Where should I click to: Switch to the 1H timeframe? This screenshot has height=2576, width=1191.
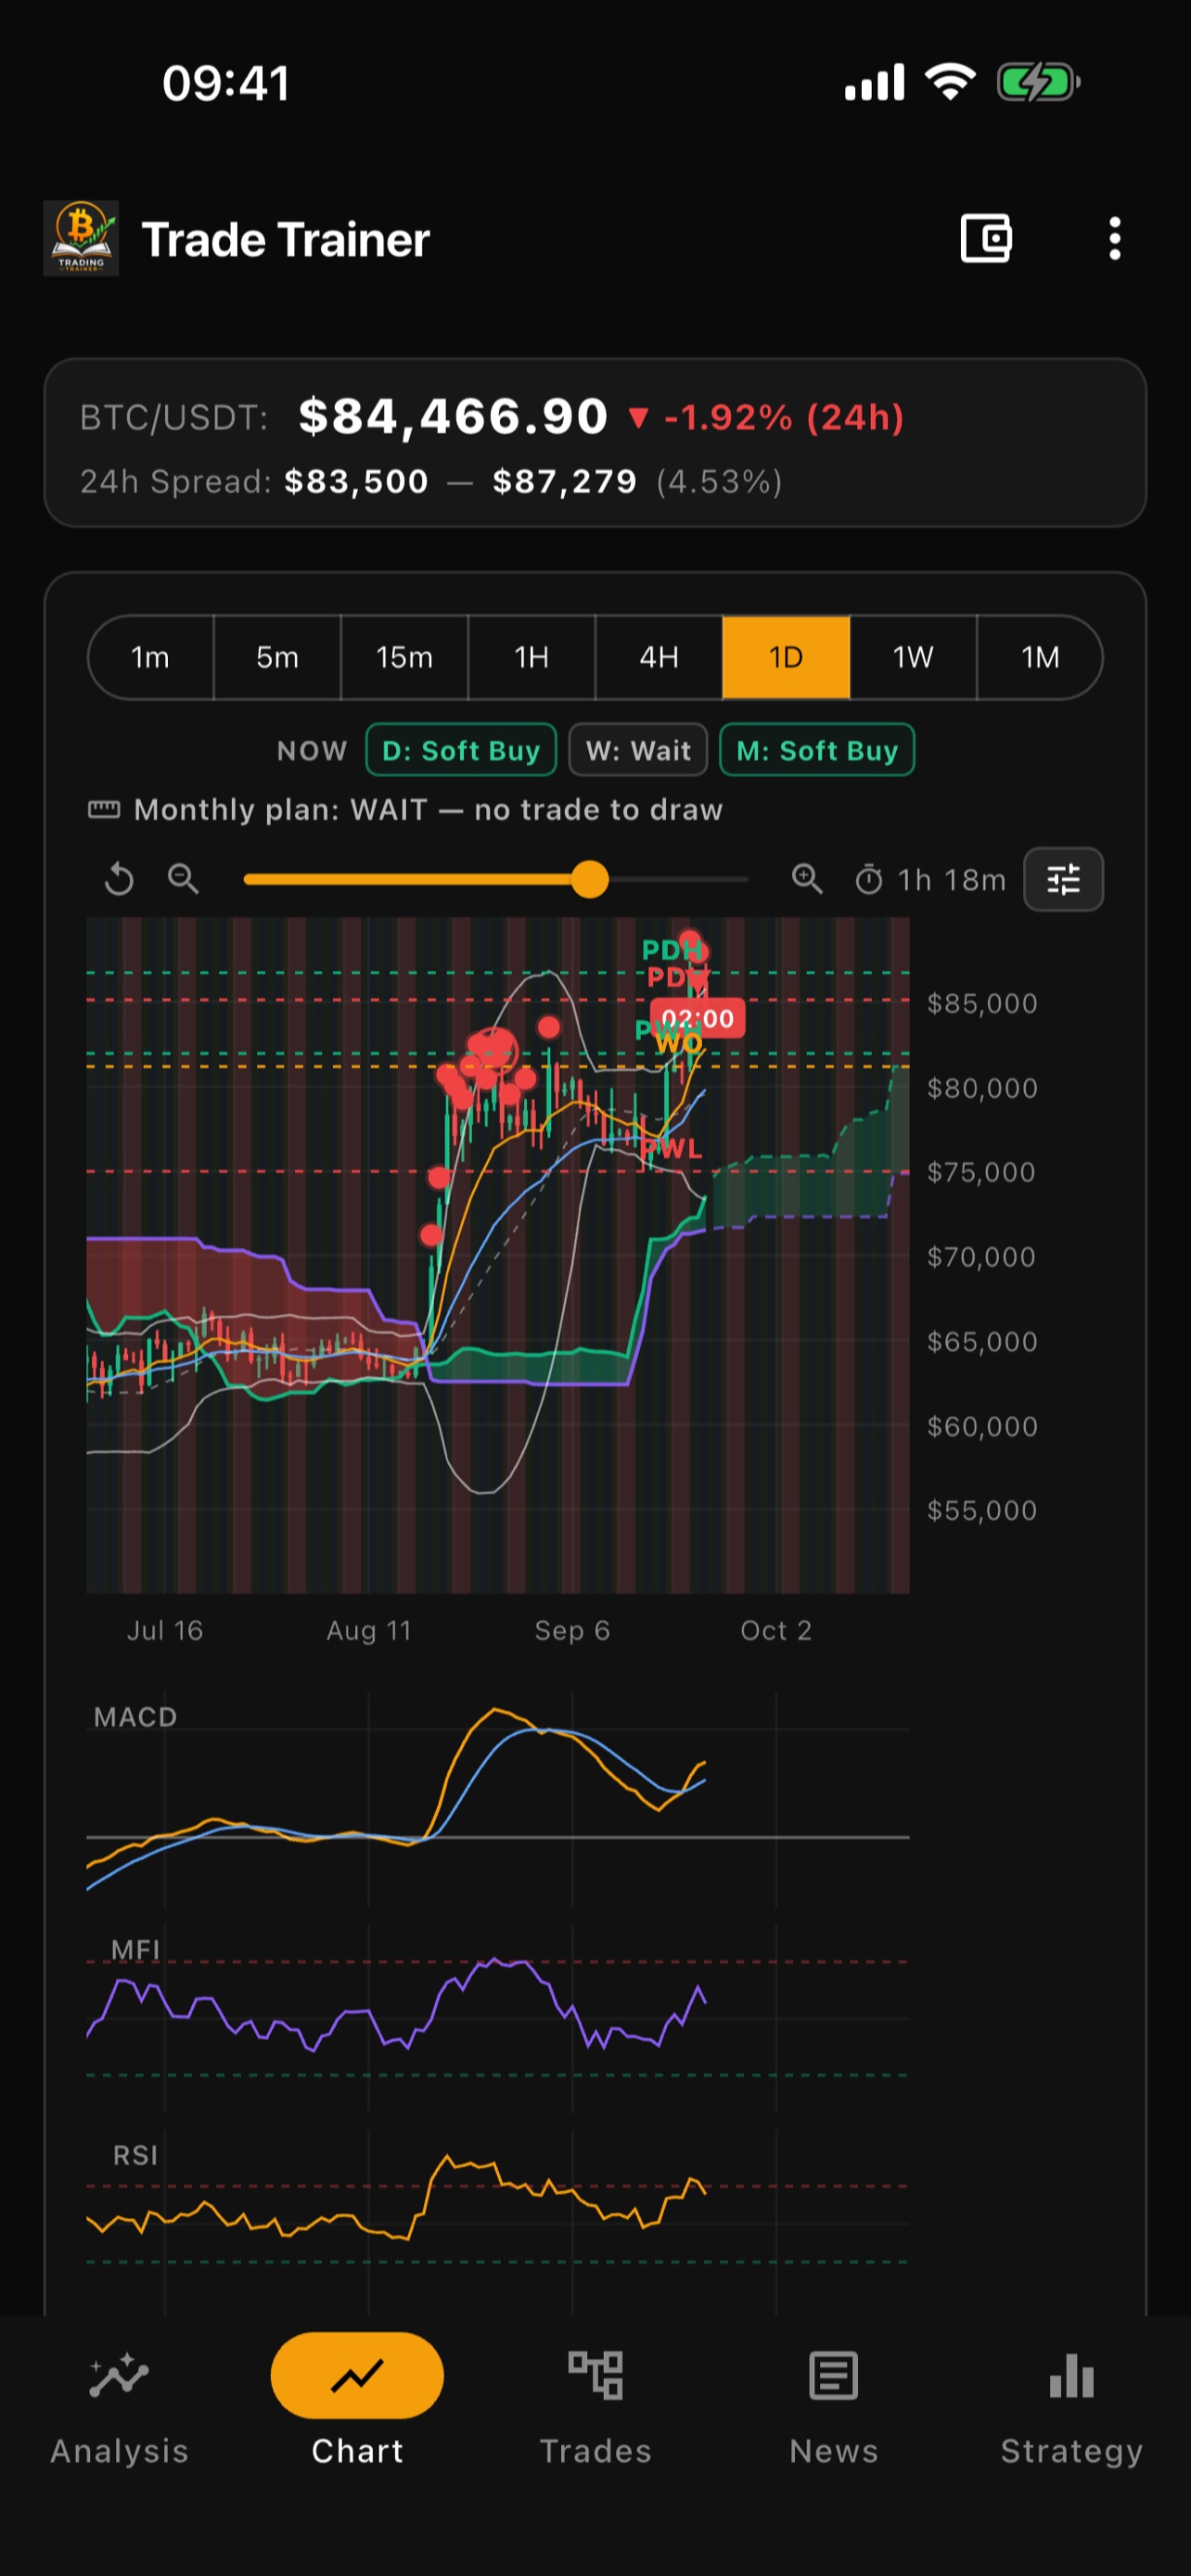pos(531,657)
